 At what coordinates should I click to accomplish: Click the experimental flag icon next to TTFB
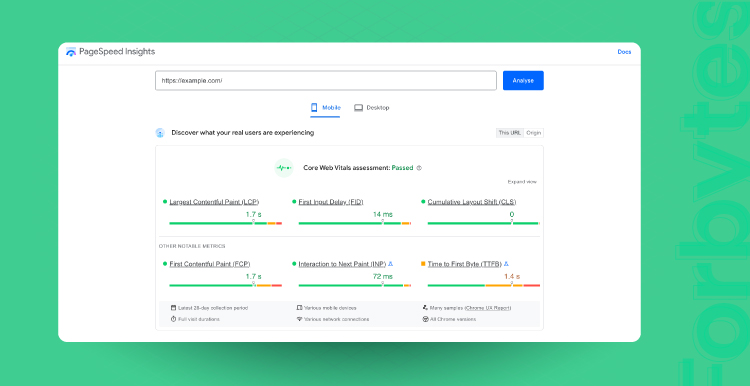pyautogui.click(x=506, y=264)
